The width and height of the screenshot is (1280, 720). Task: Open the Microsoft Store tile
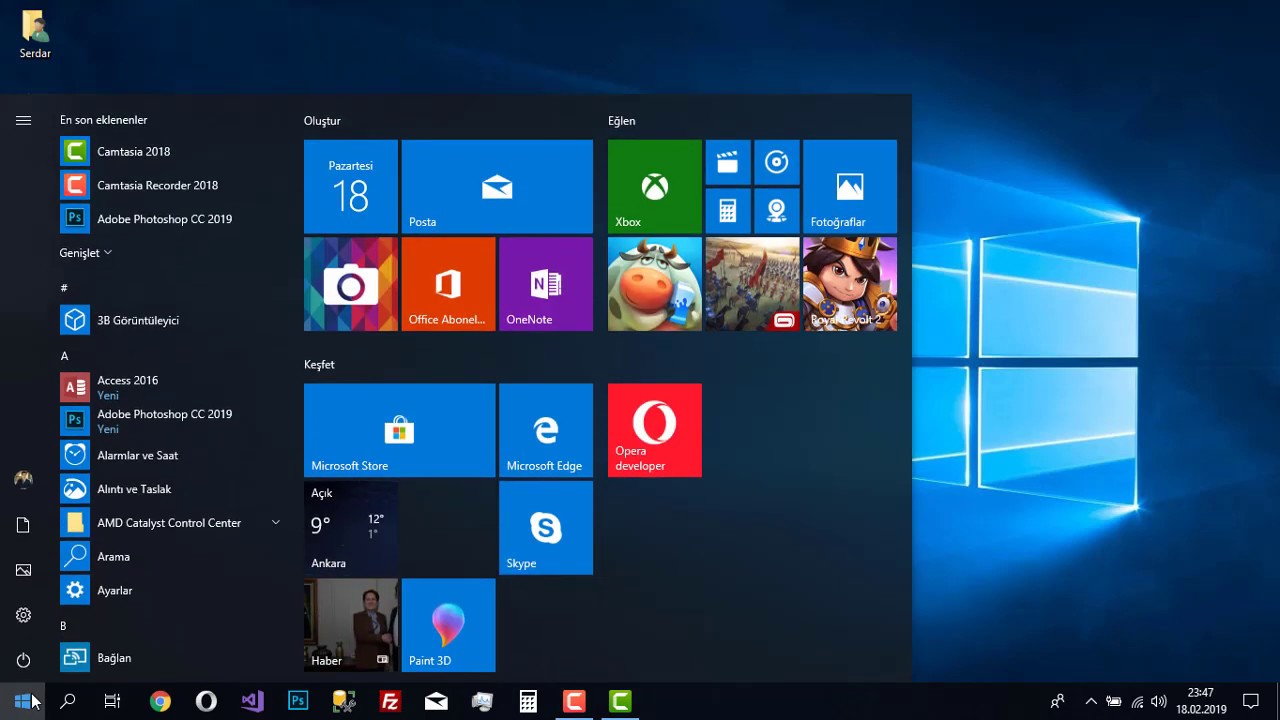399,430
